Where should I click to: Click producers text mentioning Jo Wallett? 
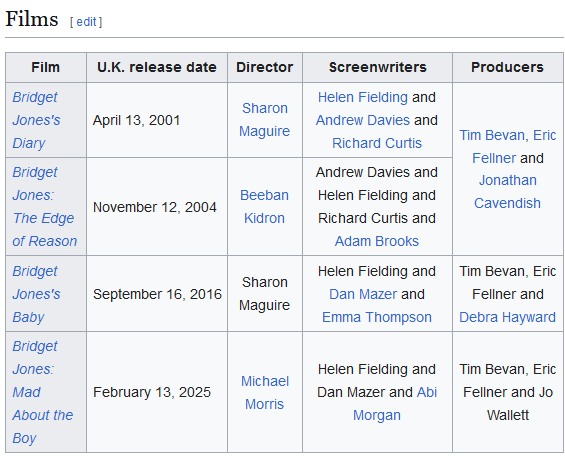(507, 393)
